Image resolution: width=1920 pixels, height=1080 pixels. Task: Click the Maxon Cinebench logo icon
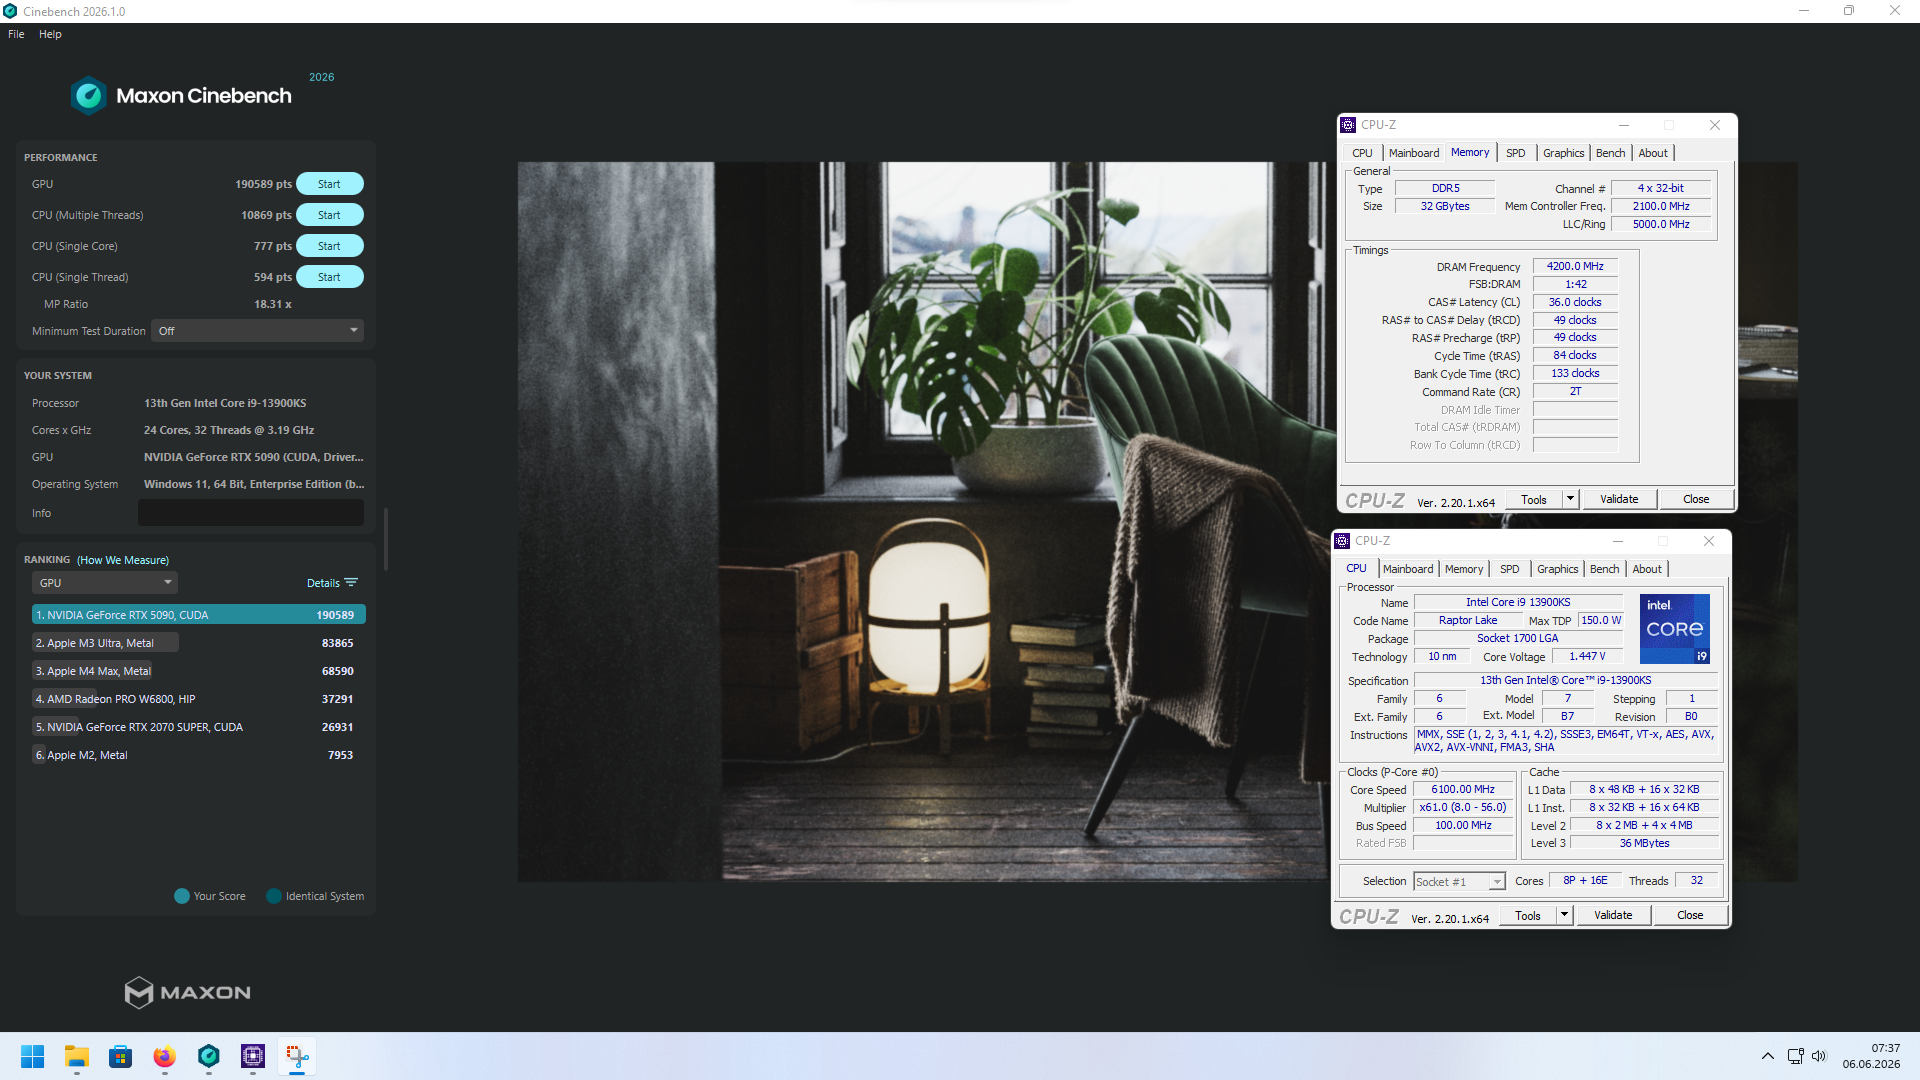89,96
